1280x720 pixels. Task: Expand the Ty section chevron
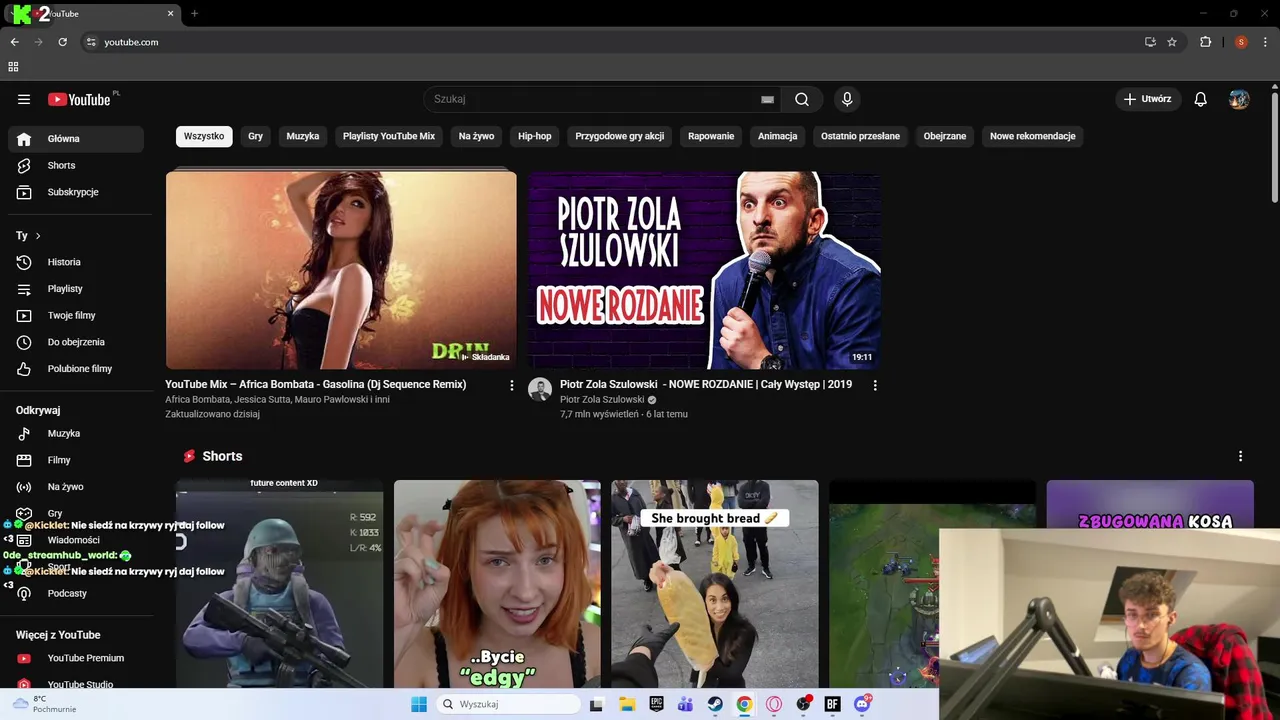tap(38, 236)
